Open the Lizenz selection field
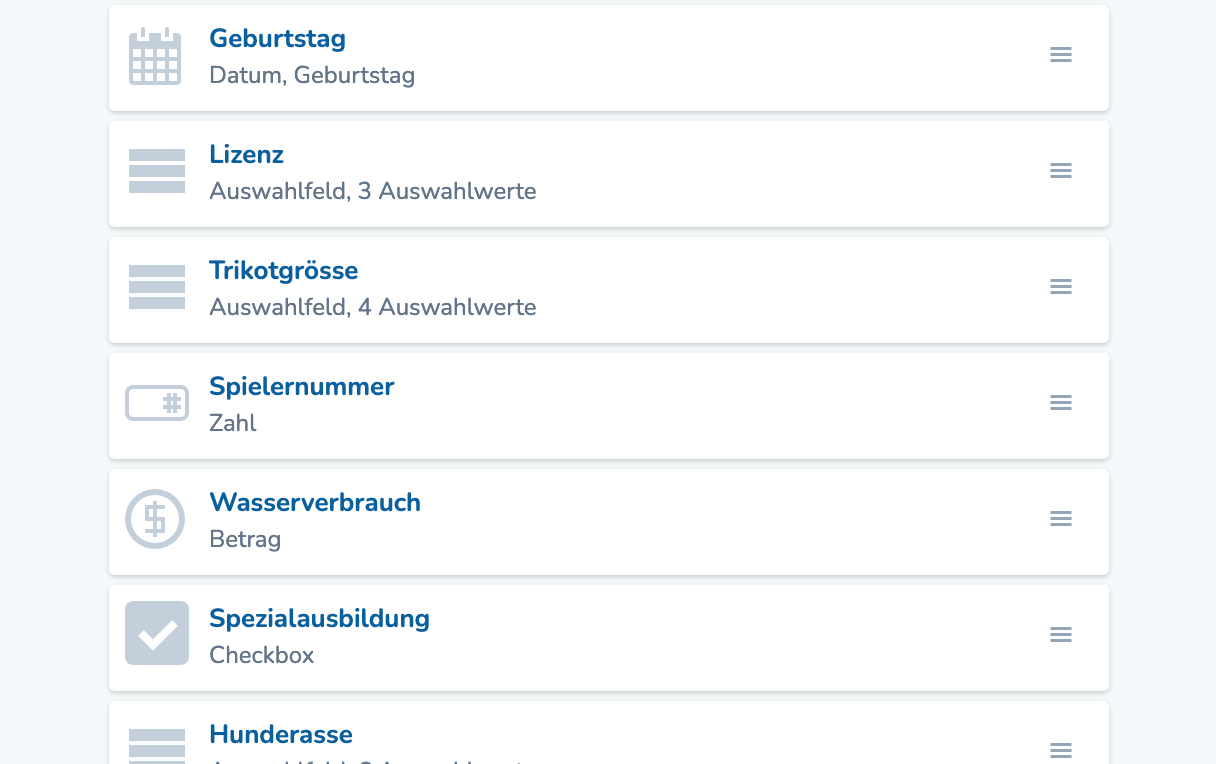This screenshot has width=1216, height=764. click(x=246, y=155)
